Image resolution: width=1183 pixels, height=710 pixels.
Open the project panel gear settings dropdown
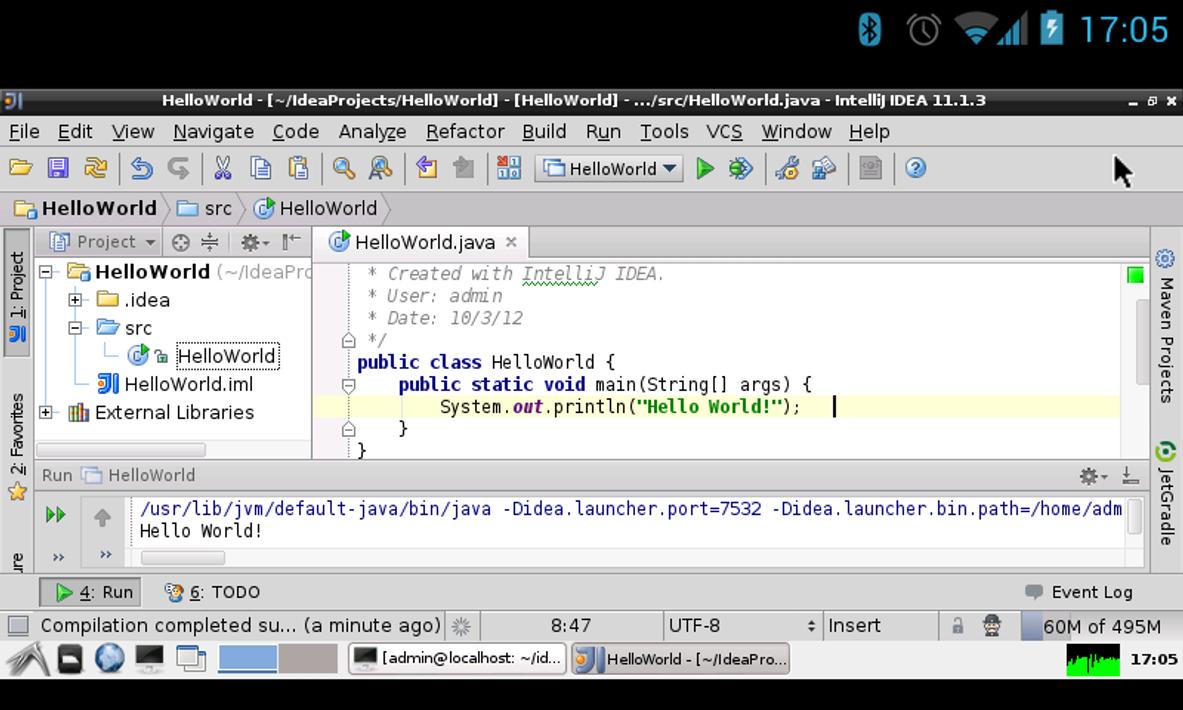click(254, 242)
